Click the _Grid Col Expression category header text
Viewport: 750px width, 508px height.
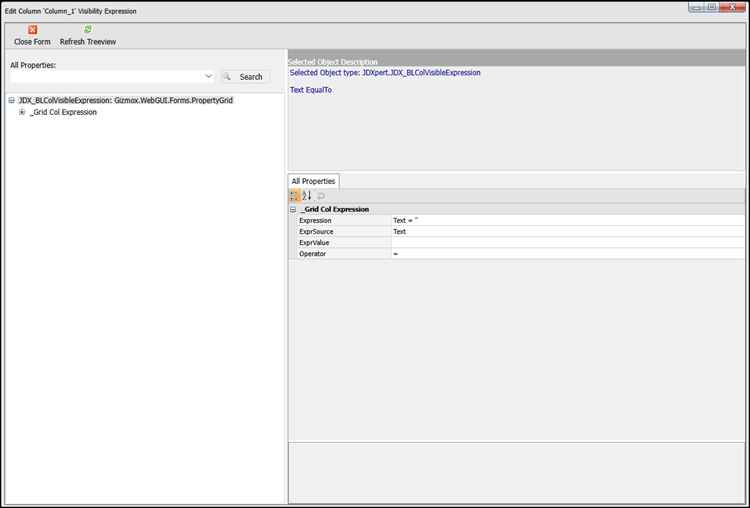(335, 210)
